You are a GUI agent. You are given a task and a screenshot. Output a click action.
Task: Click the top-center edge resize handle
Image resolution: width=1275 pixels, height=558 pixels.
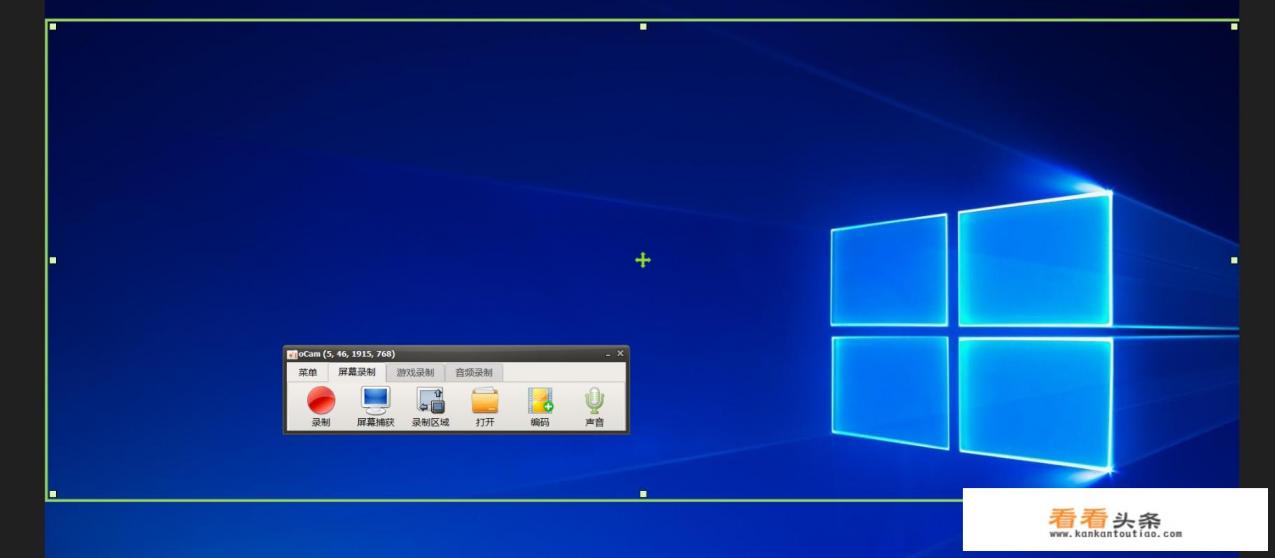point(643,27)
